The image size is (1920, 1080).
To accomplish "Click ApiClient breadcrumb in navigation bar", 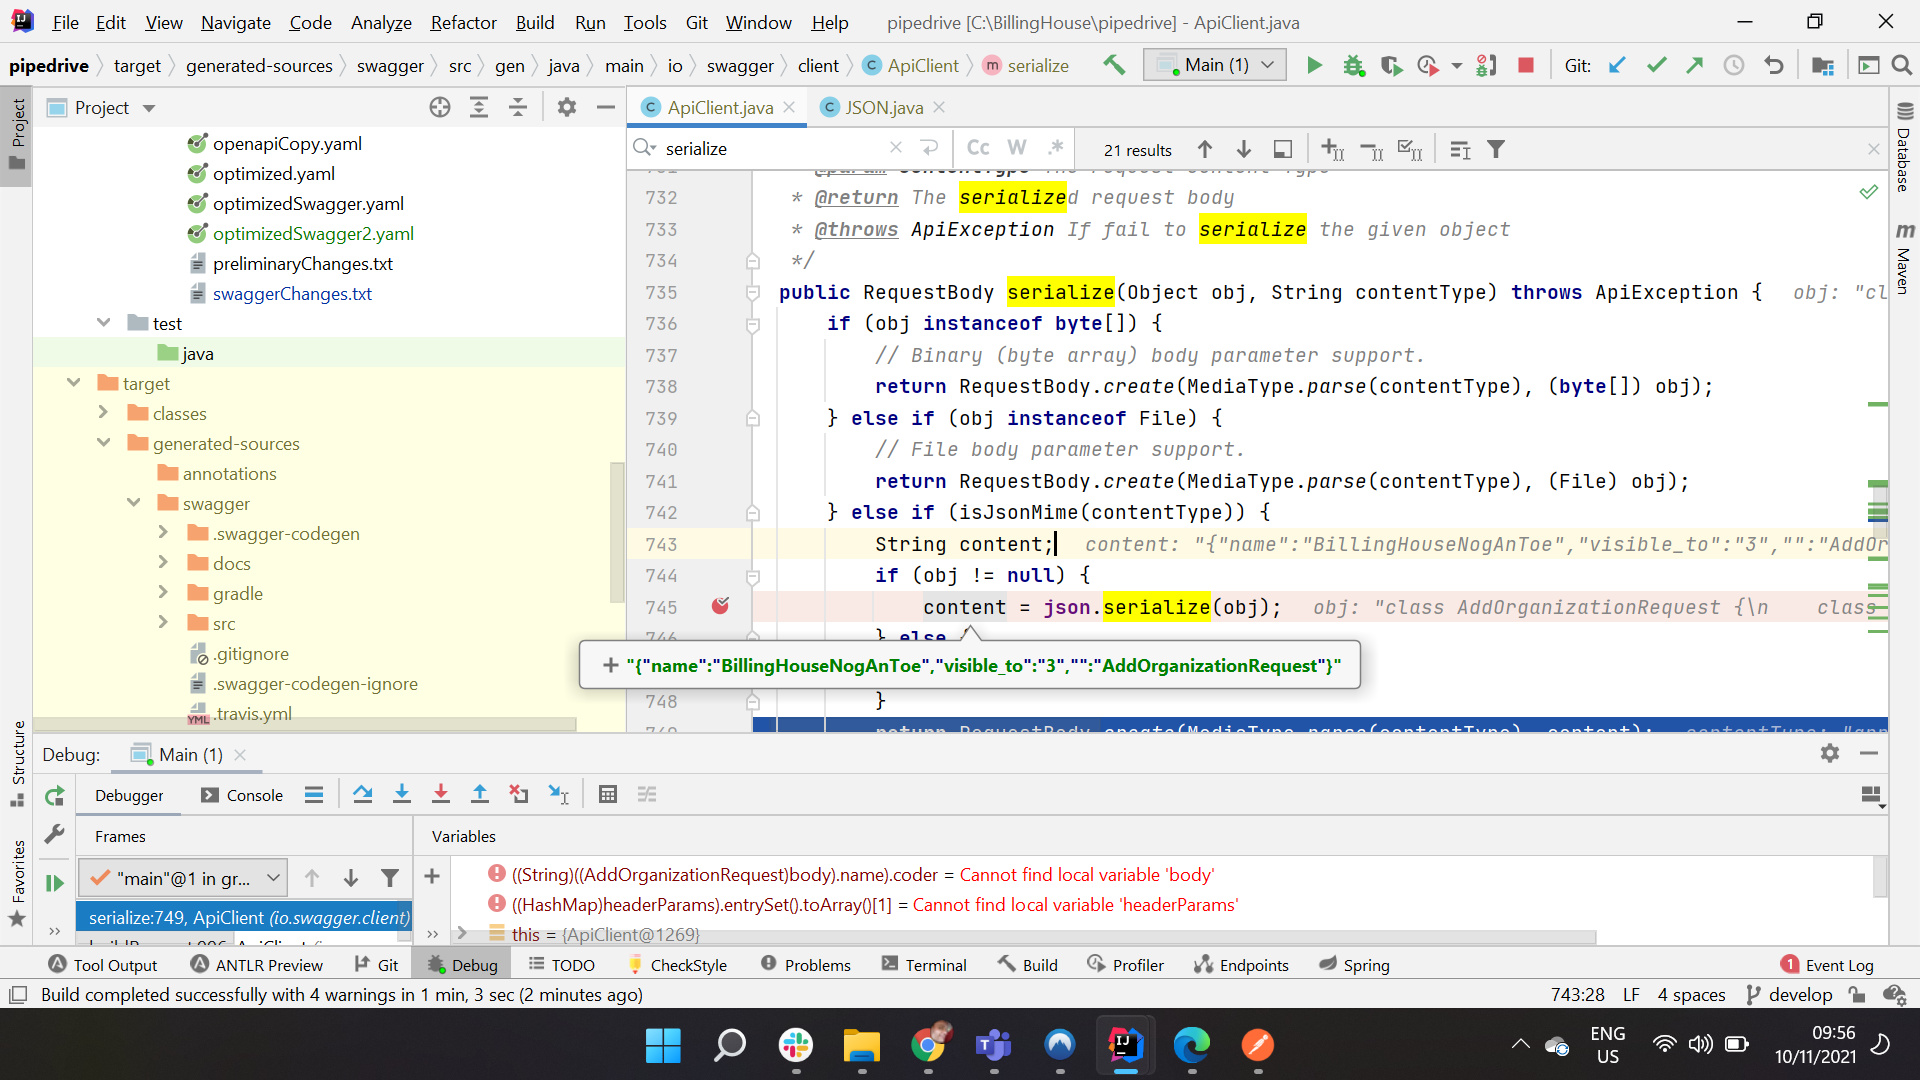I will coord(911,66).
